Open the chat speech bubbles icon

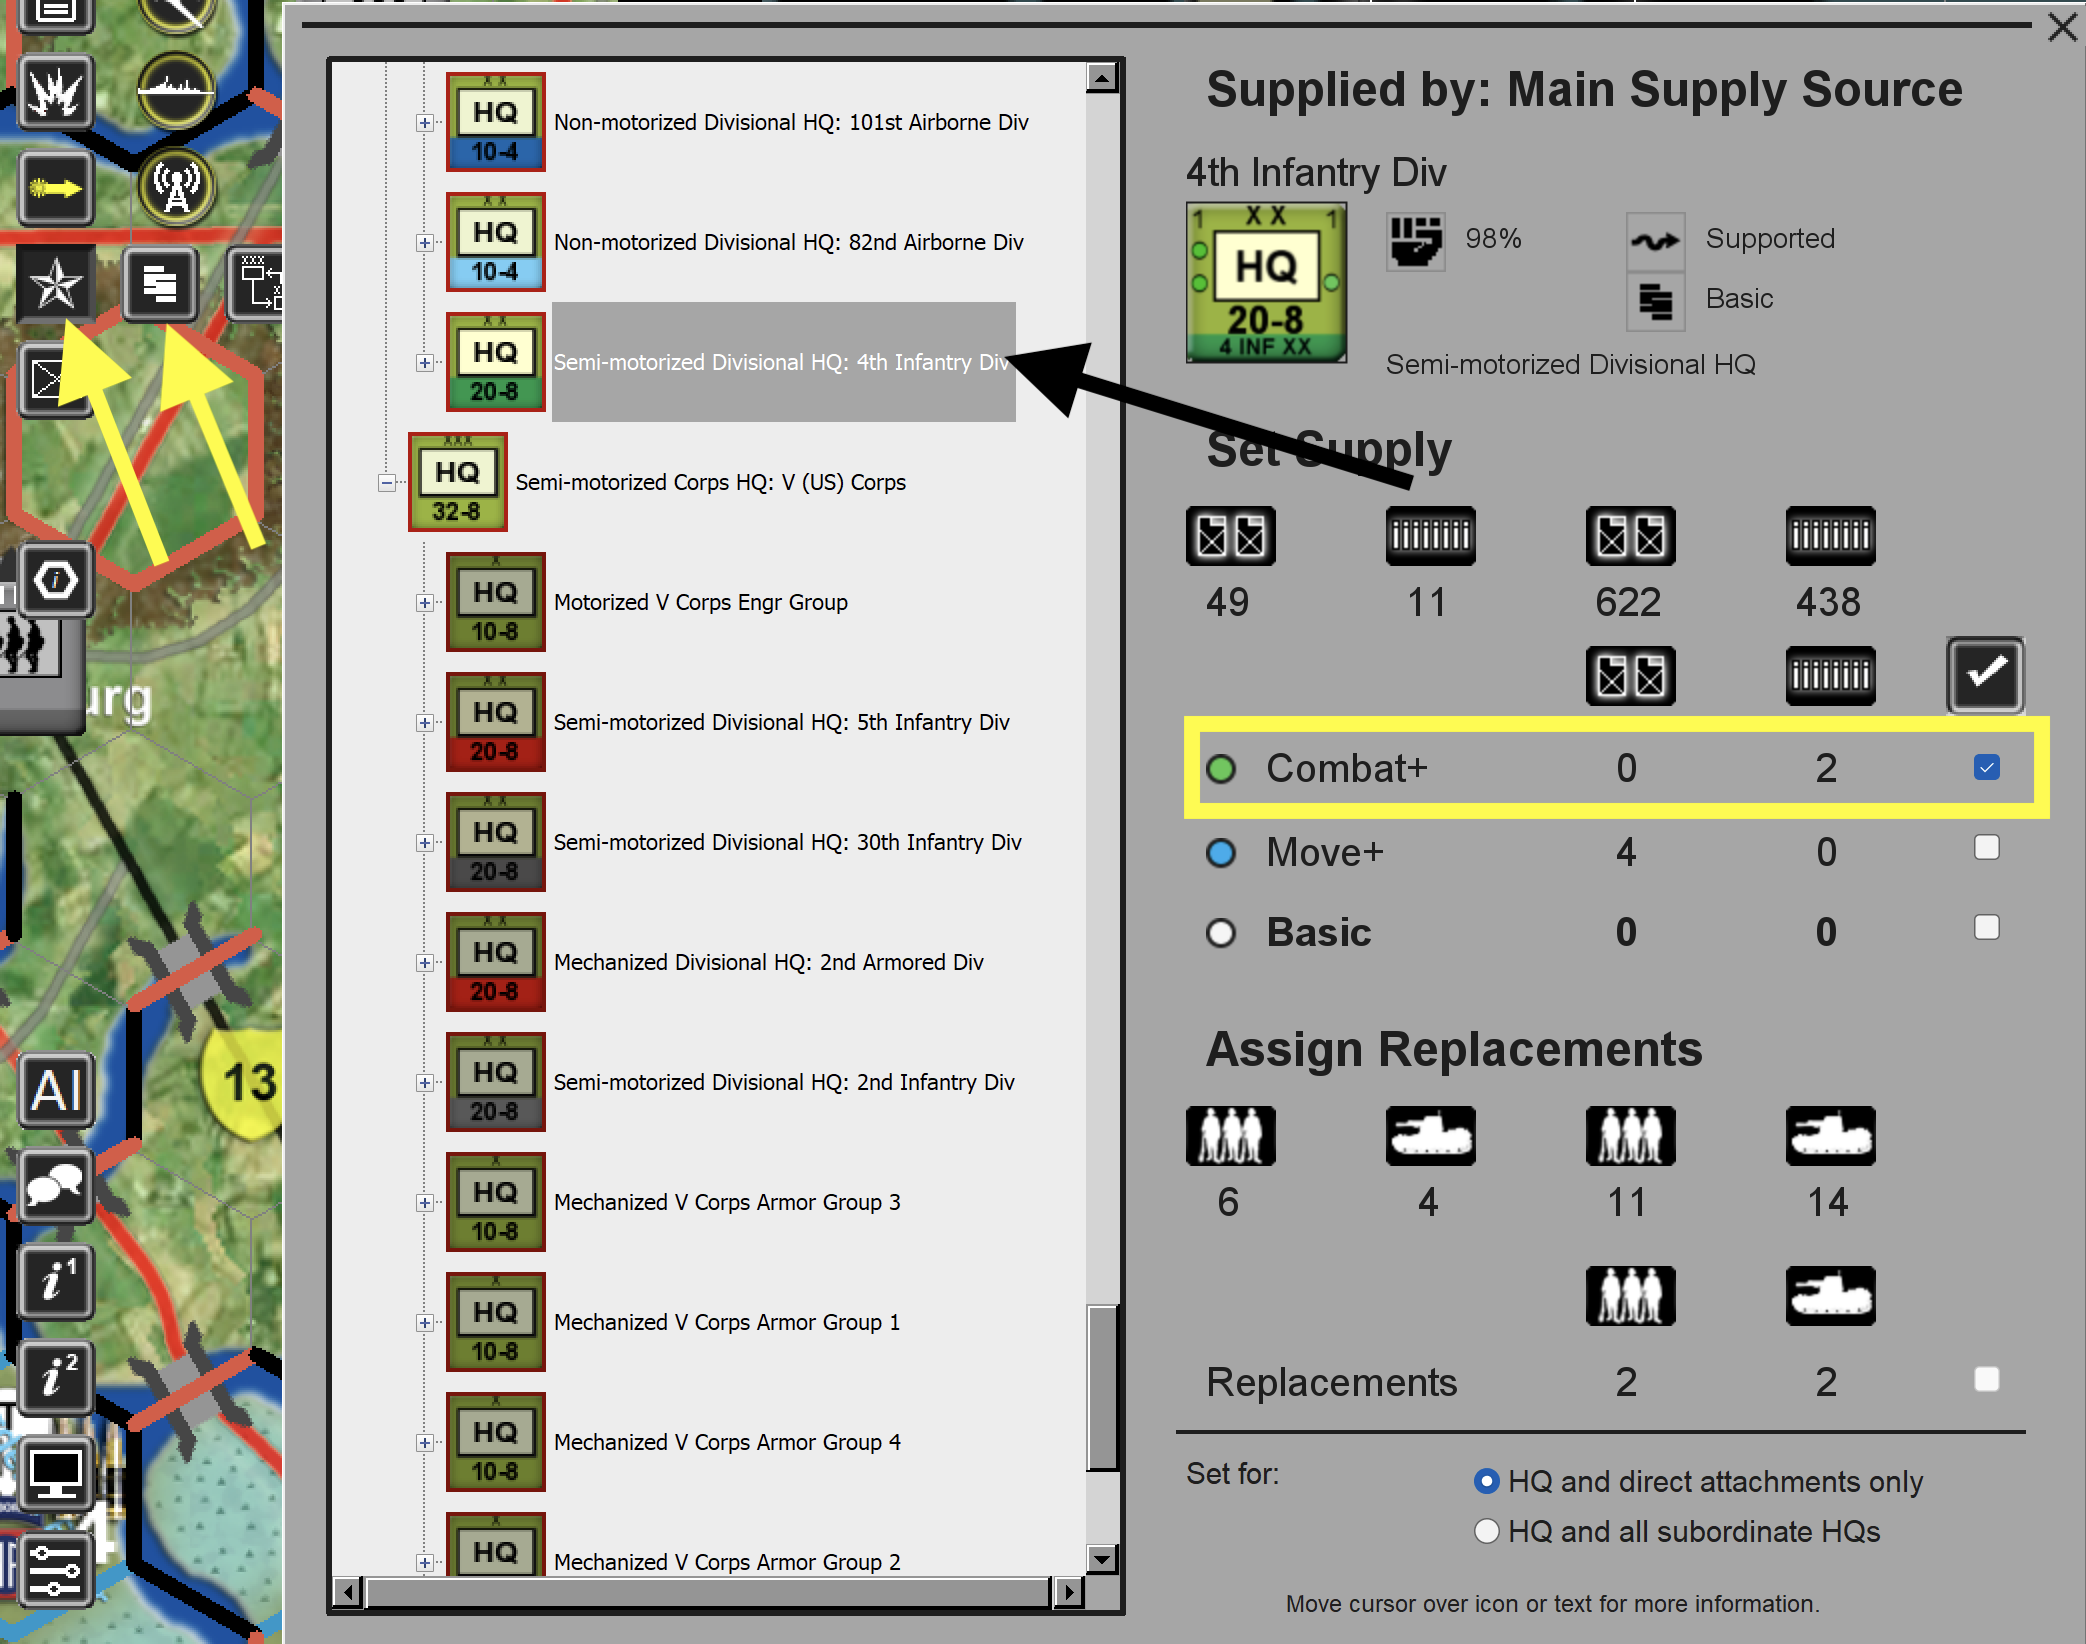[55, 1186]
